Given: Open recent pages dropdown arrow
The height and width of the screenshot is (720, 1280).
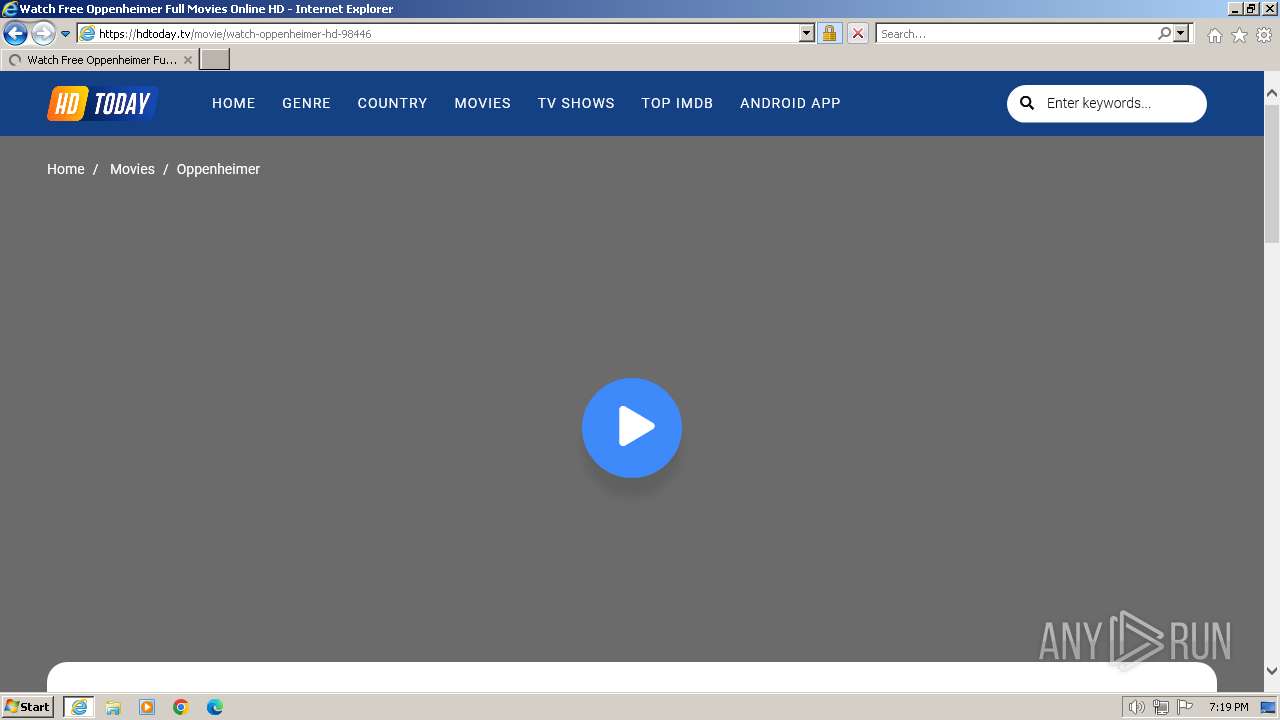Looking at the screenshot, I should (65, 34).
